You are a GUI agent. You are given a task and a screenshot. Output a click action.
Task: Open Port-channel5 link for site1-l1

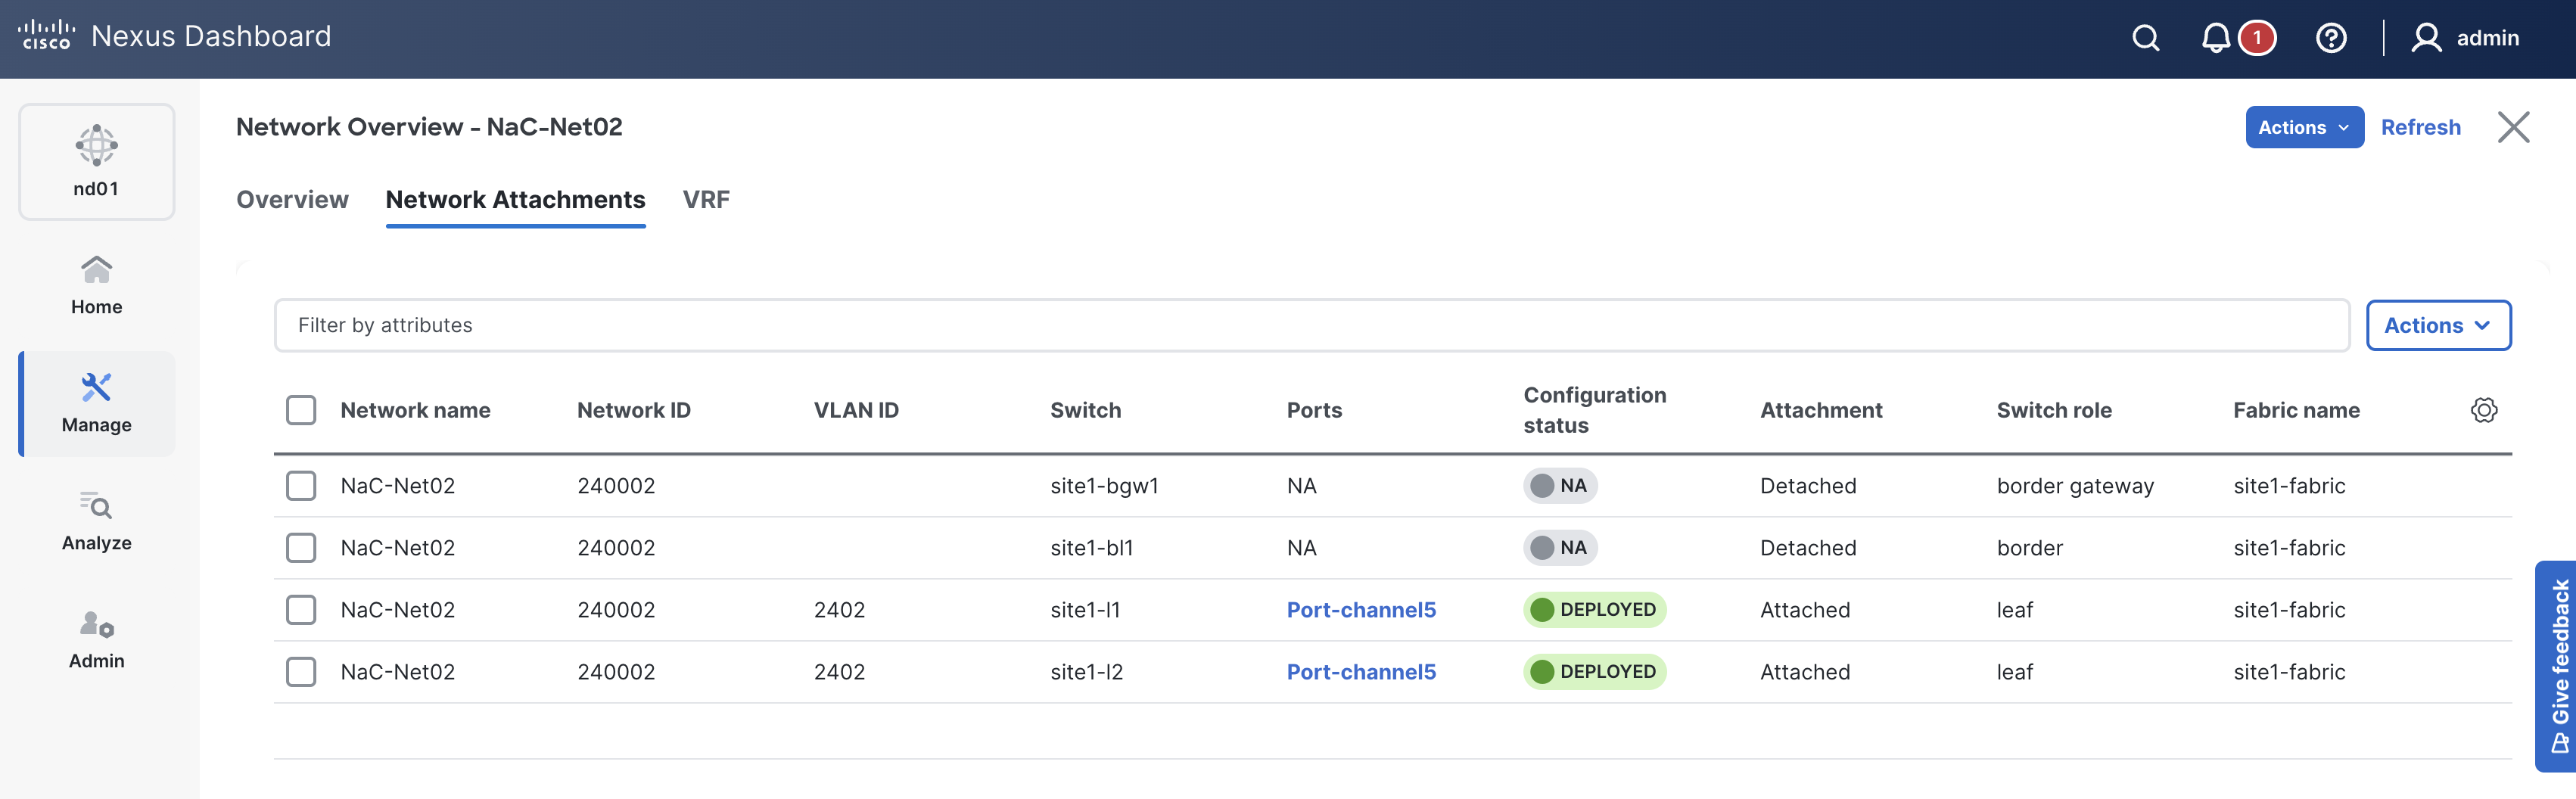(1360, 610)
